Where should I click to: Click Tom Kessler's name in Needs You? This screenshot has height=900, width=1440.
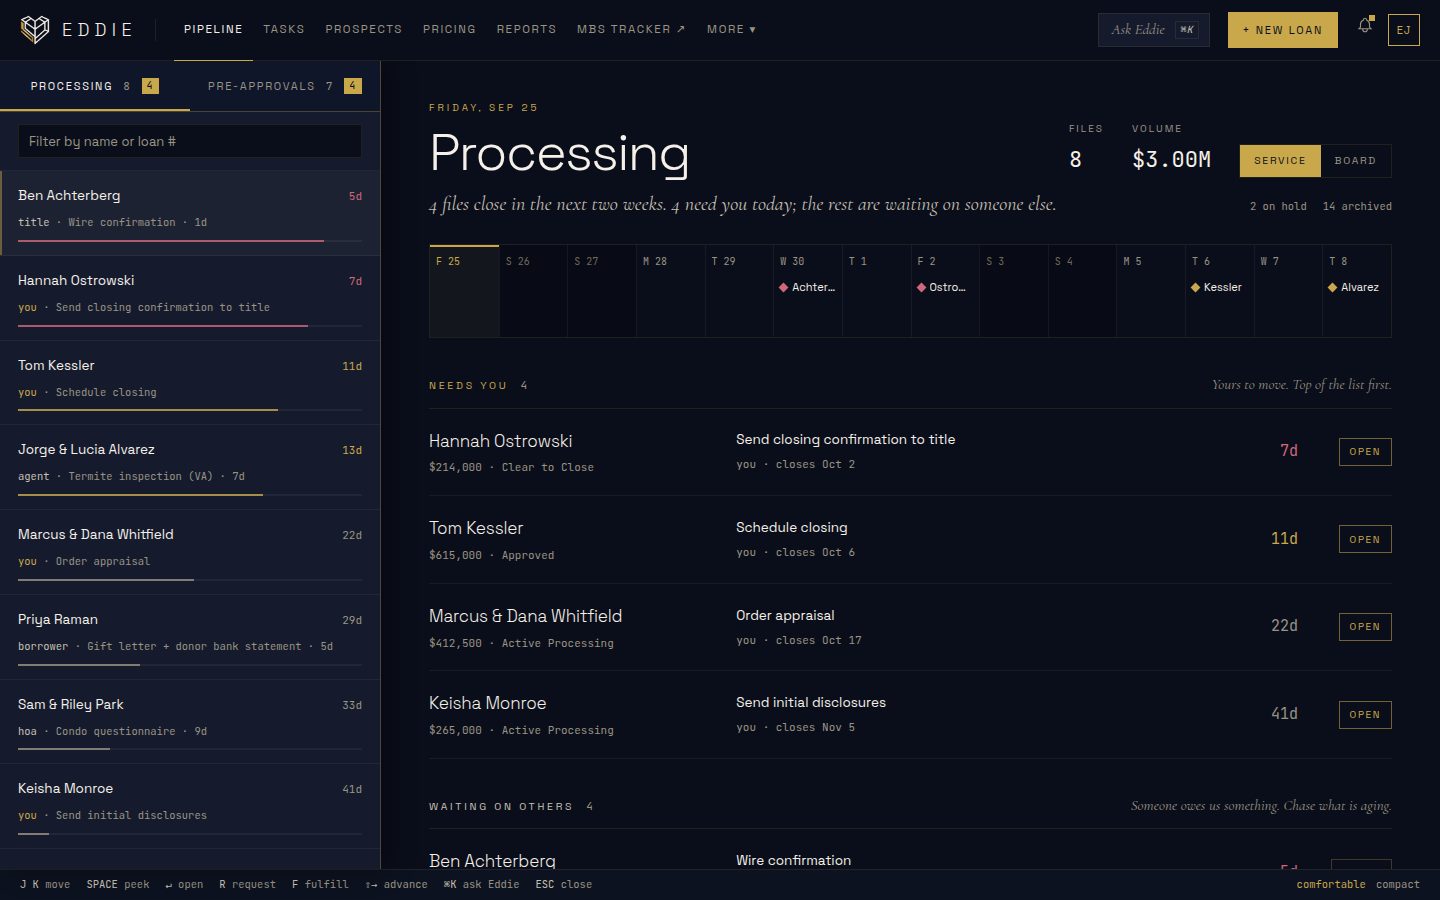pyautogui.click(x=476, y=528)
